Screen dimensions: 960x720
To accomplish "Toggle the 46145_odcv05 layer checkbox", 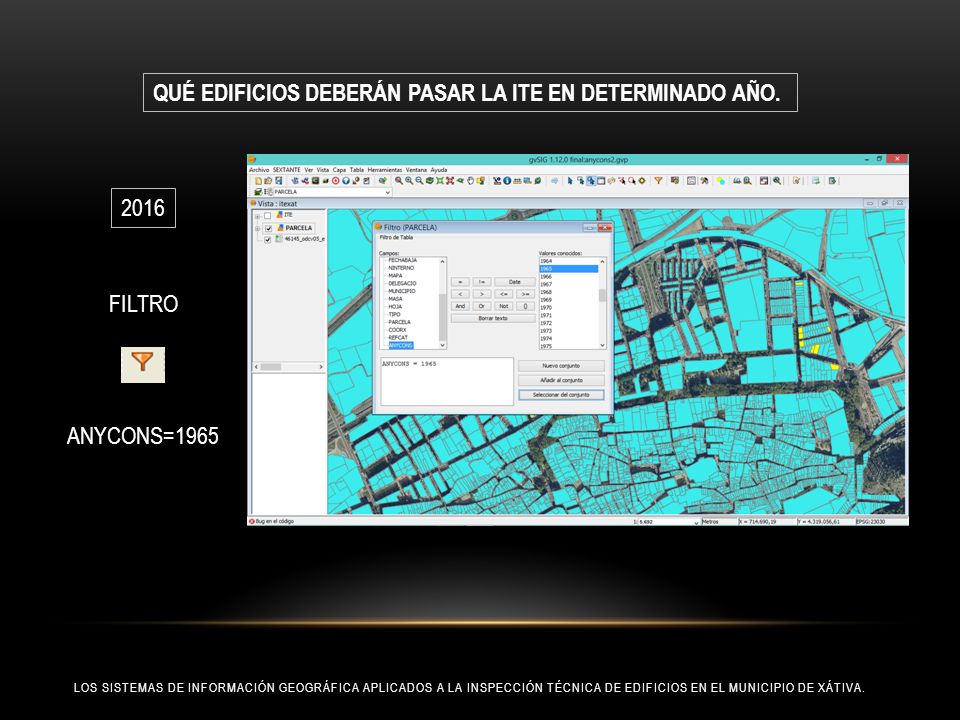I will pyautogui.click(x=268, y=240).
